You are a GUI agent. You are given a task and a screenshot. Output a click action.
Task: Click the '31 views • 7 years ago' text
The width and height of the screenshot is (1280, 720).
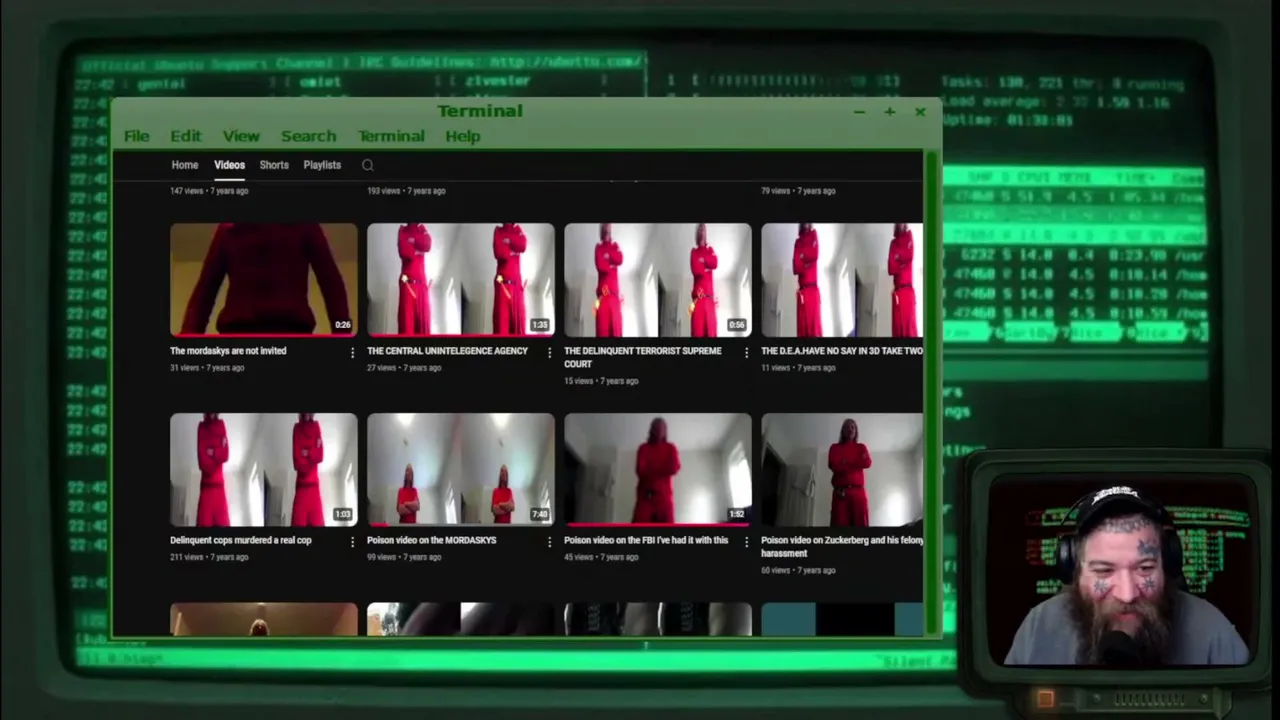pos(207,368)
